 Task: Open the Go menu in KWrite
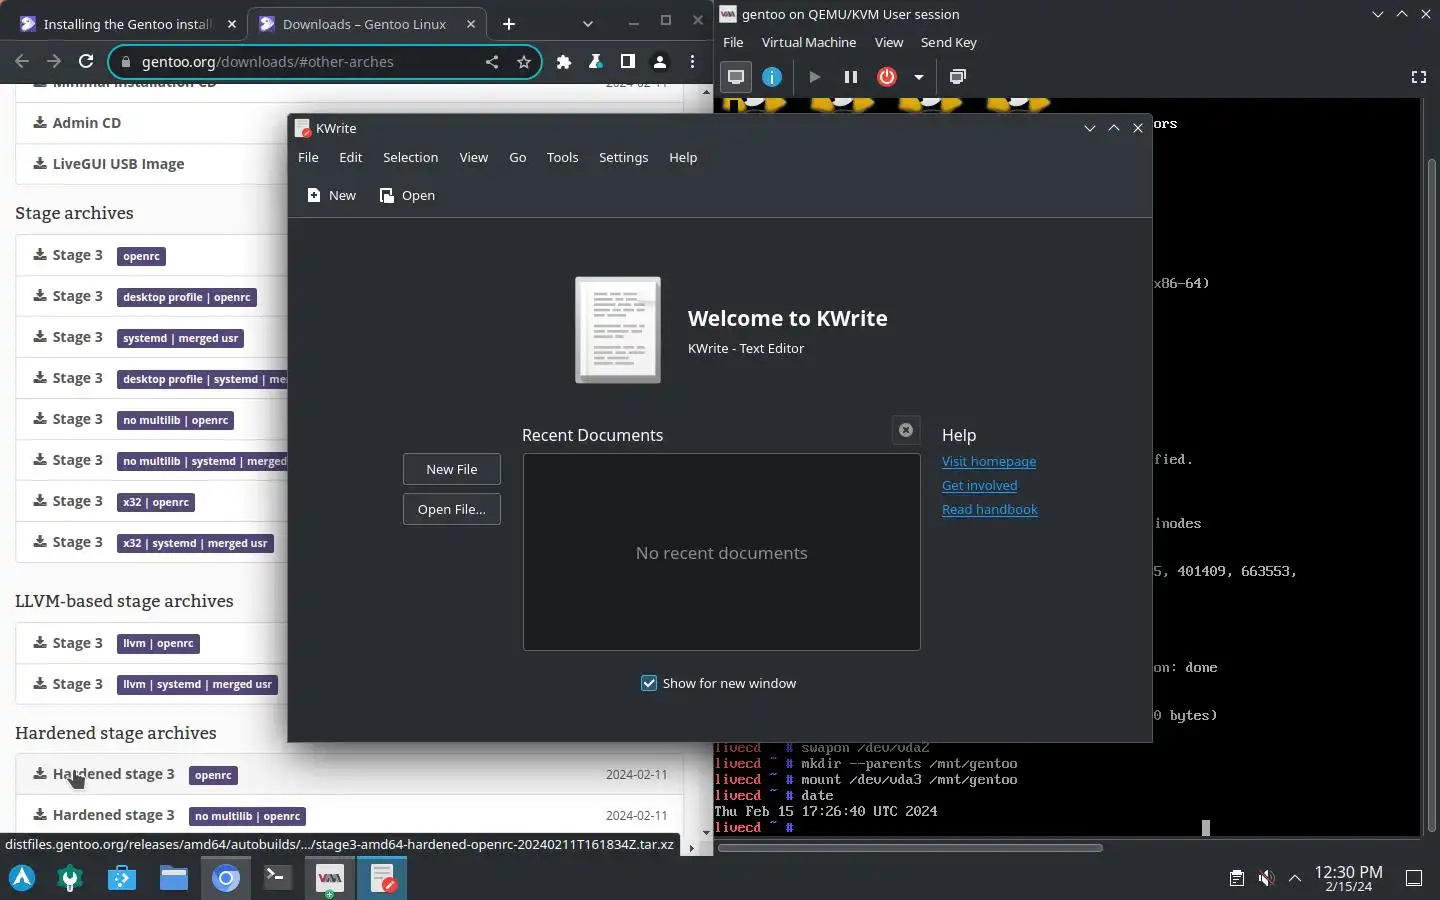point(517,157)
